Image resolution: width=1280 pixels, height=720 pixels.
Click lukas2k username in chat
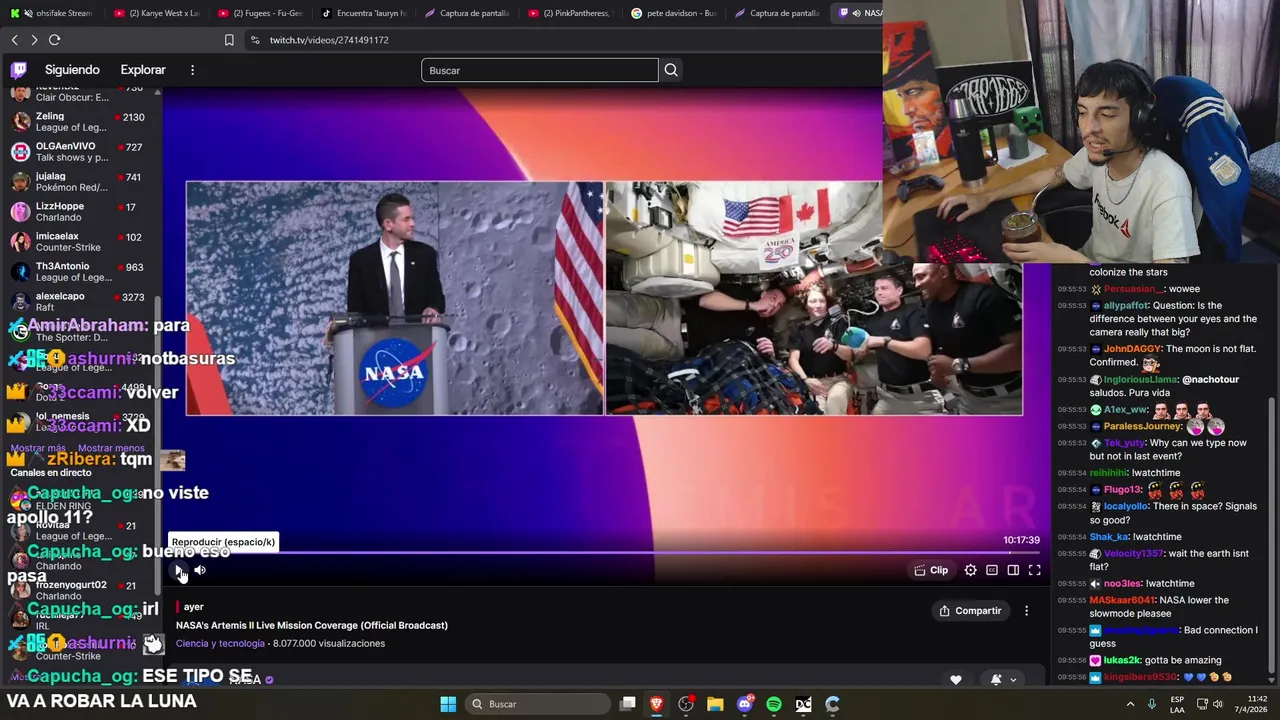click(x=1121, y=660)
